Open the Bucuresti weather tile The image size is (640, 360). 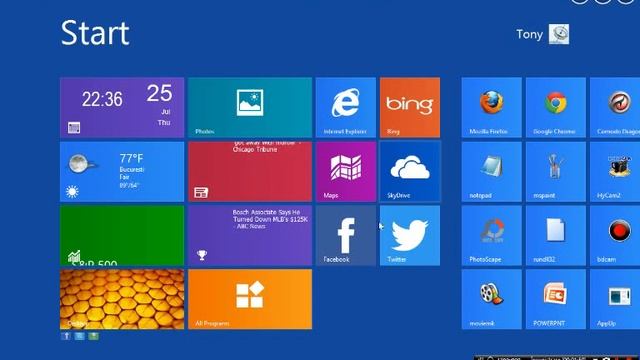click(x=122, y=171)
